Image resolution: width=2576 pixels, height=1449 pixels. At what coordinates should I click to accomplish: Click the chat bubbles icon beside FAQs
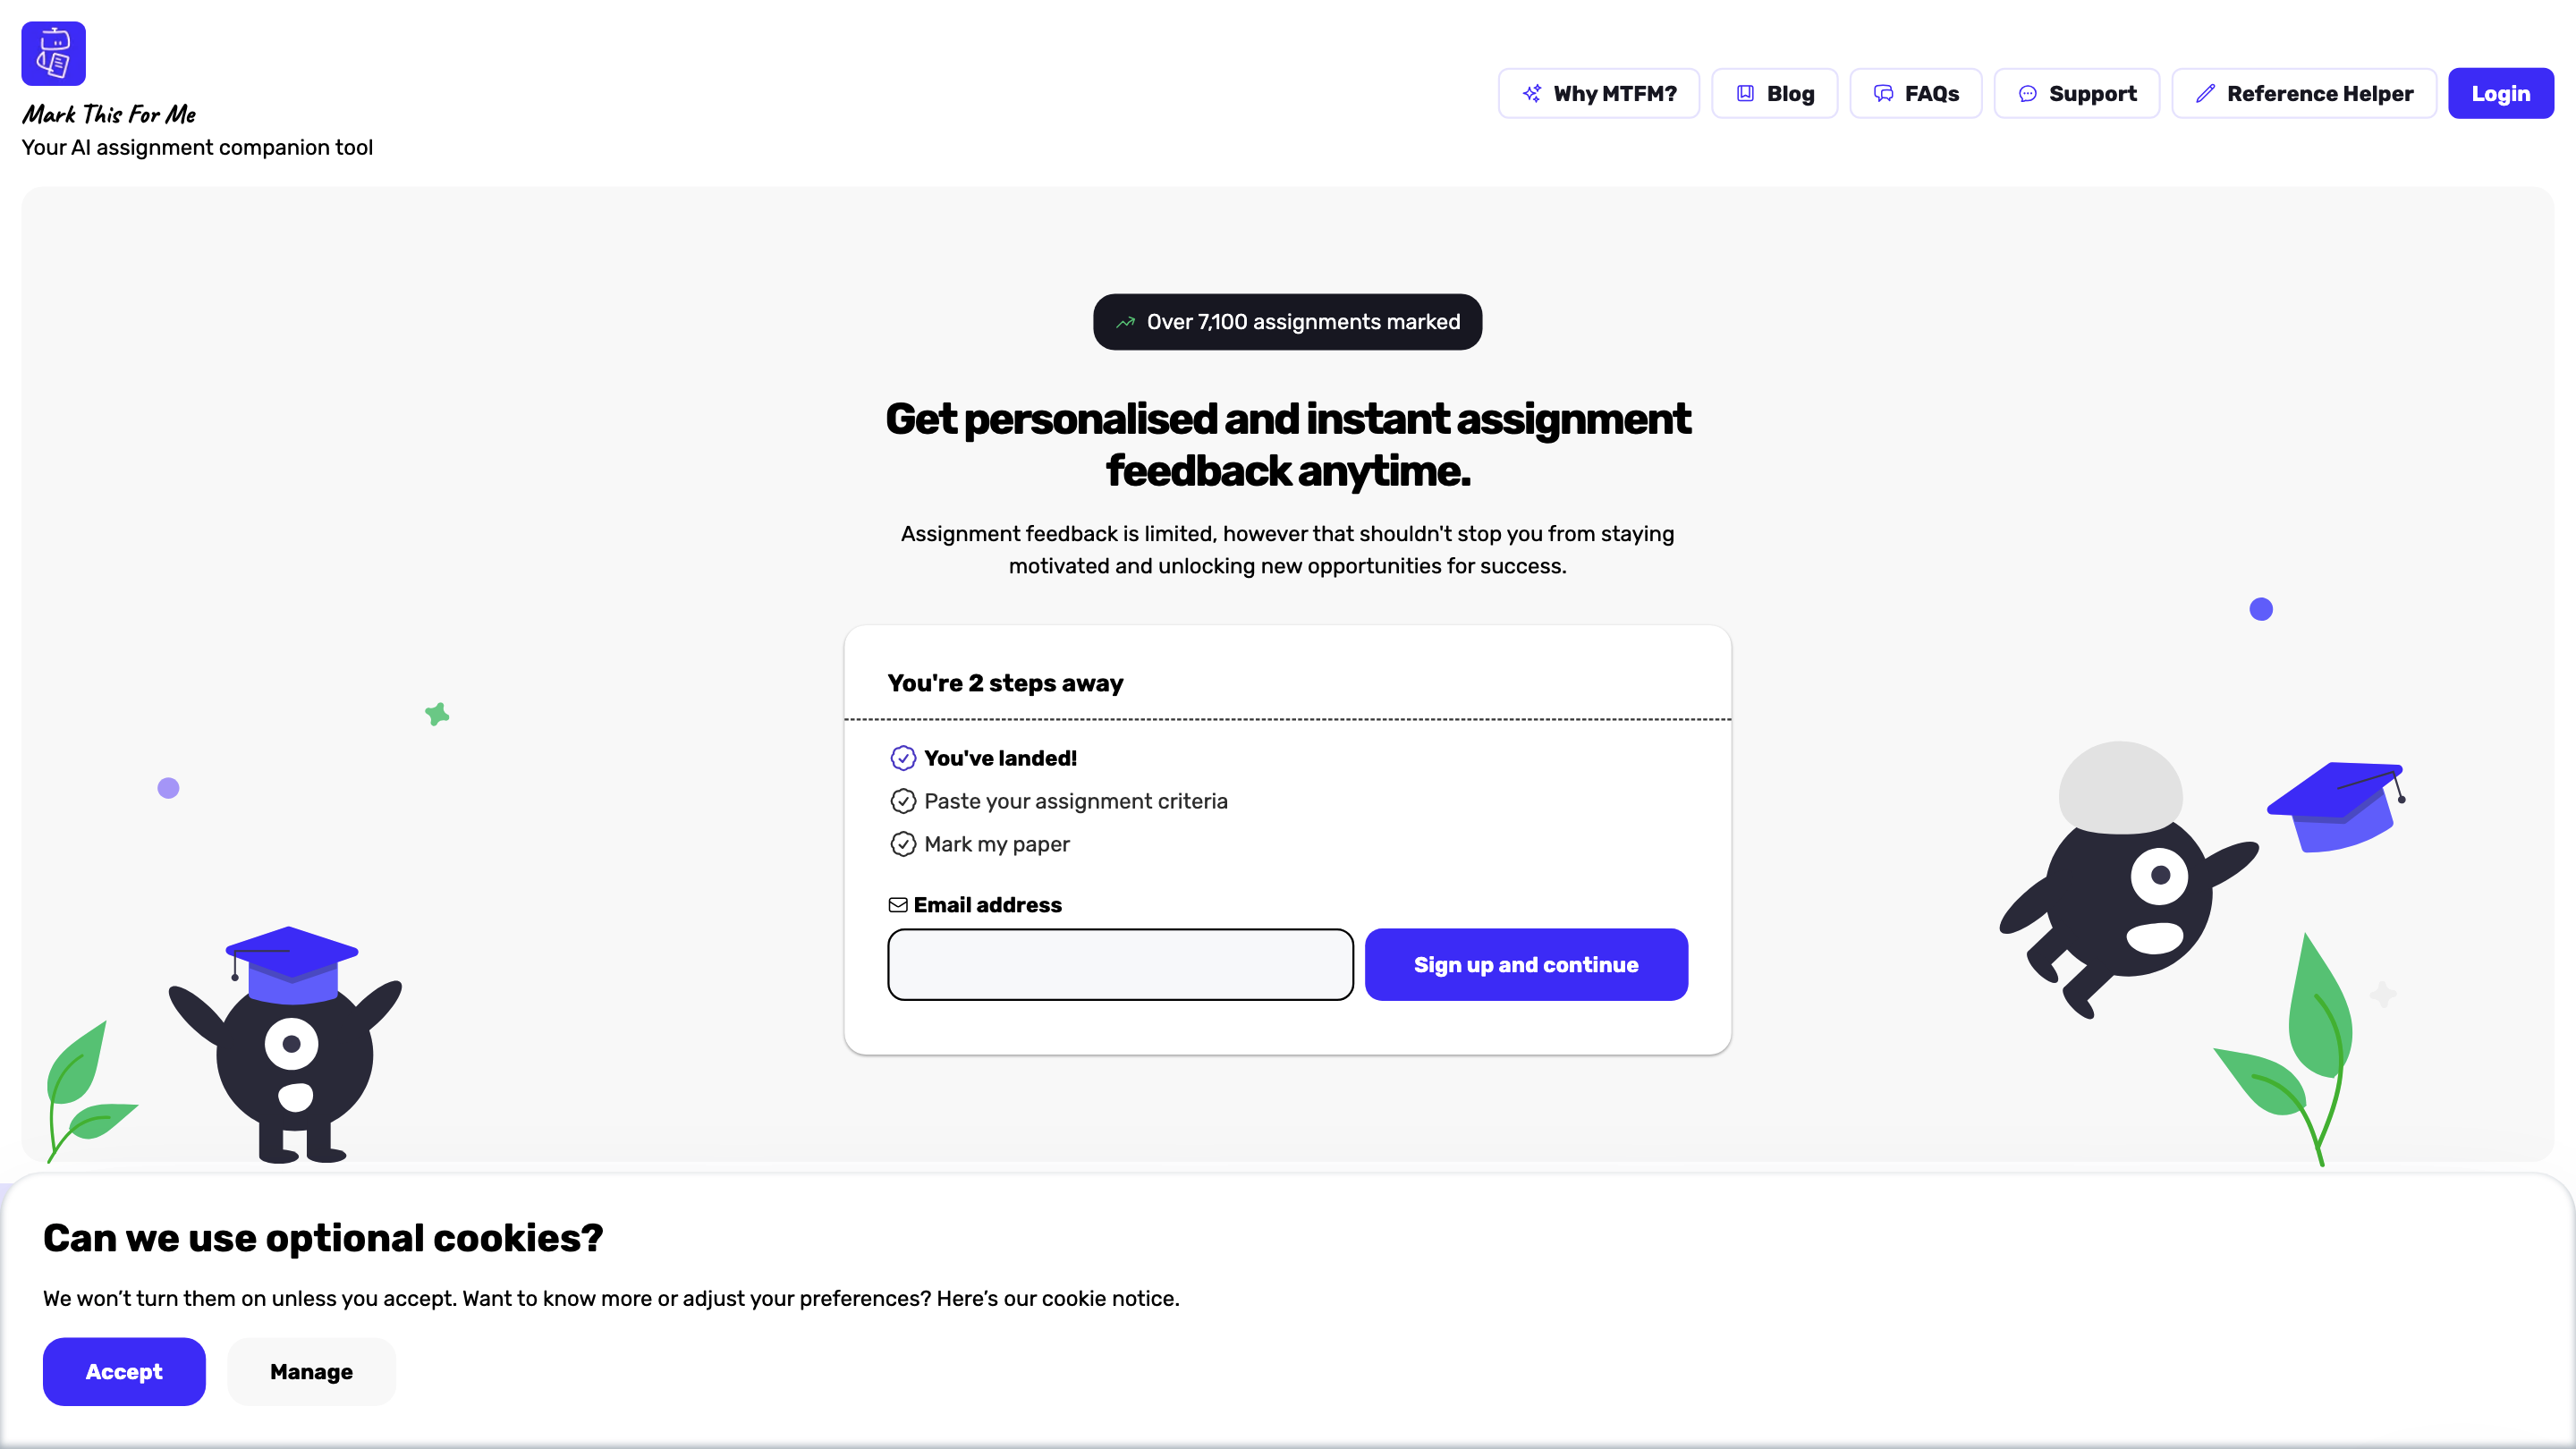(x=1883, y=94)
